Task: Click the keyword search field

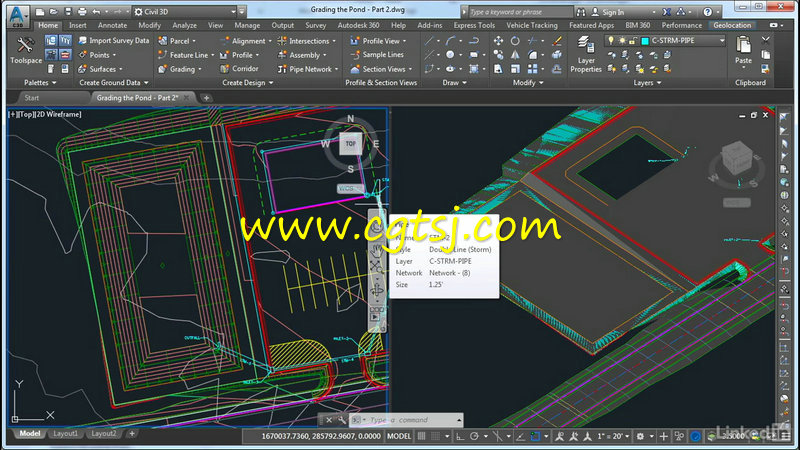Action: (x=518, y=12)
